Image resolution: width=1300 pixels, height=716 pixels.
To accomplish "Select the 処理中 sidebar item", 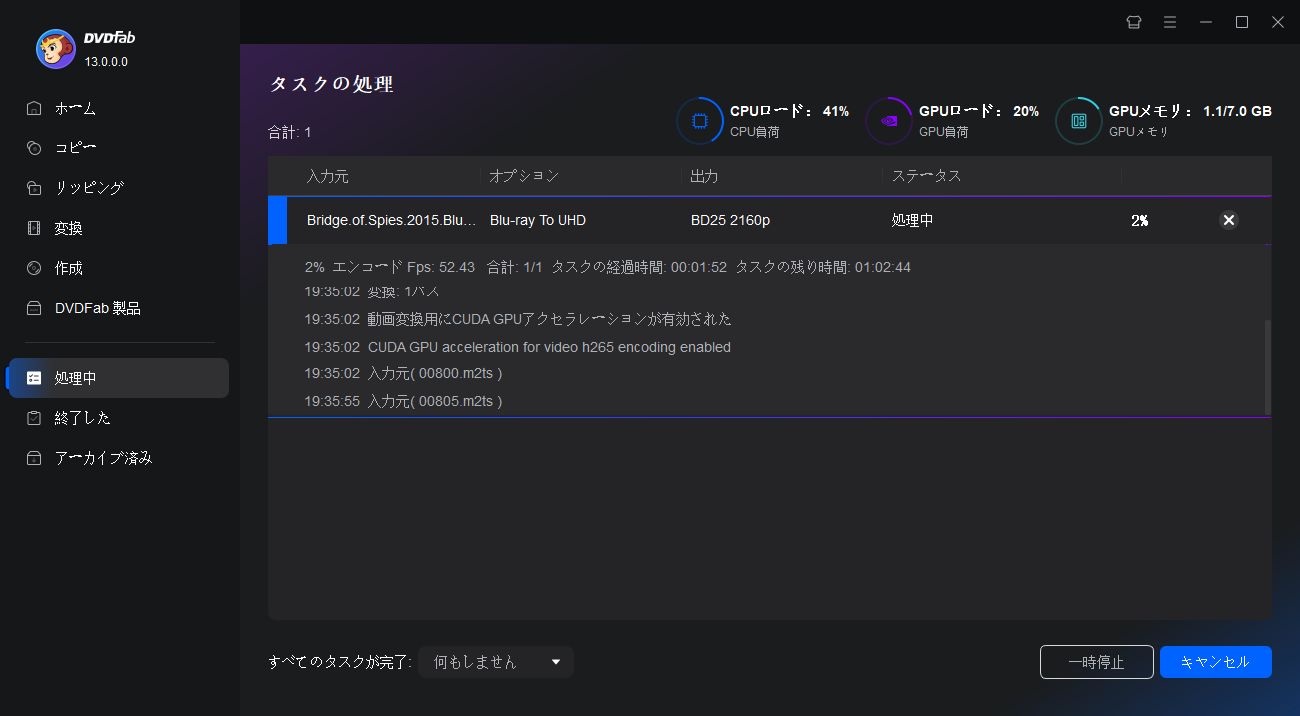I will tap(118, 378).
